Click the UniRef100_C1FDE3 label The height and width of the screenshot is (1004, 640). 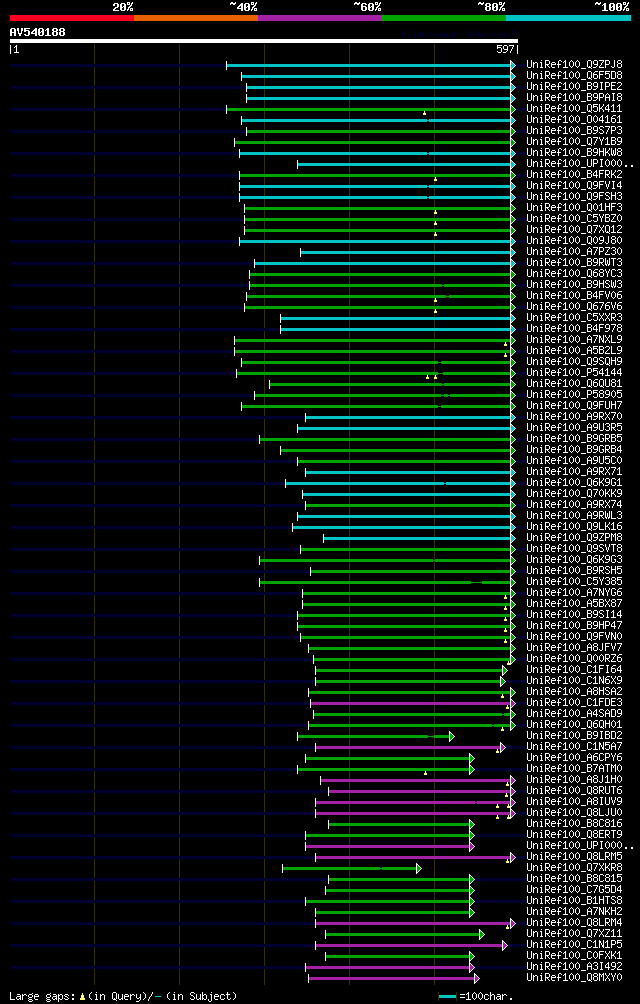point(574,702)
